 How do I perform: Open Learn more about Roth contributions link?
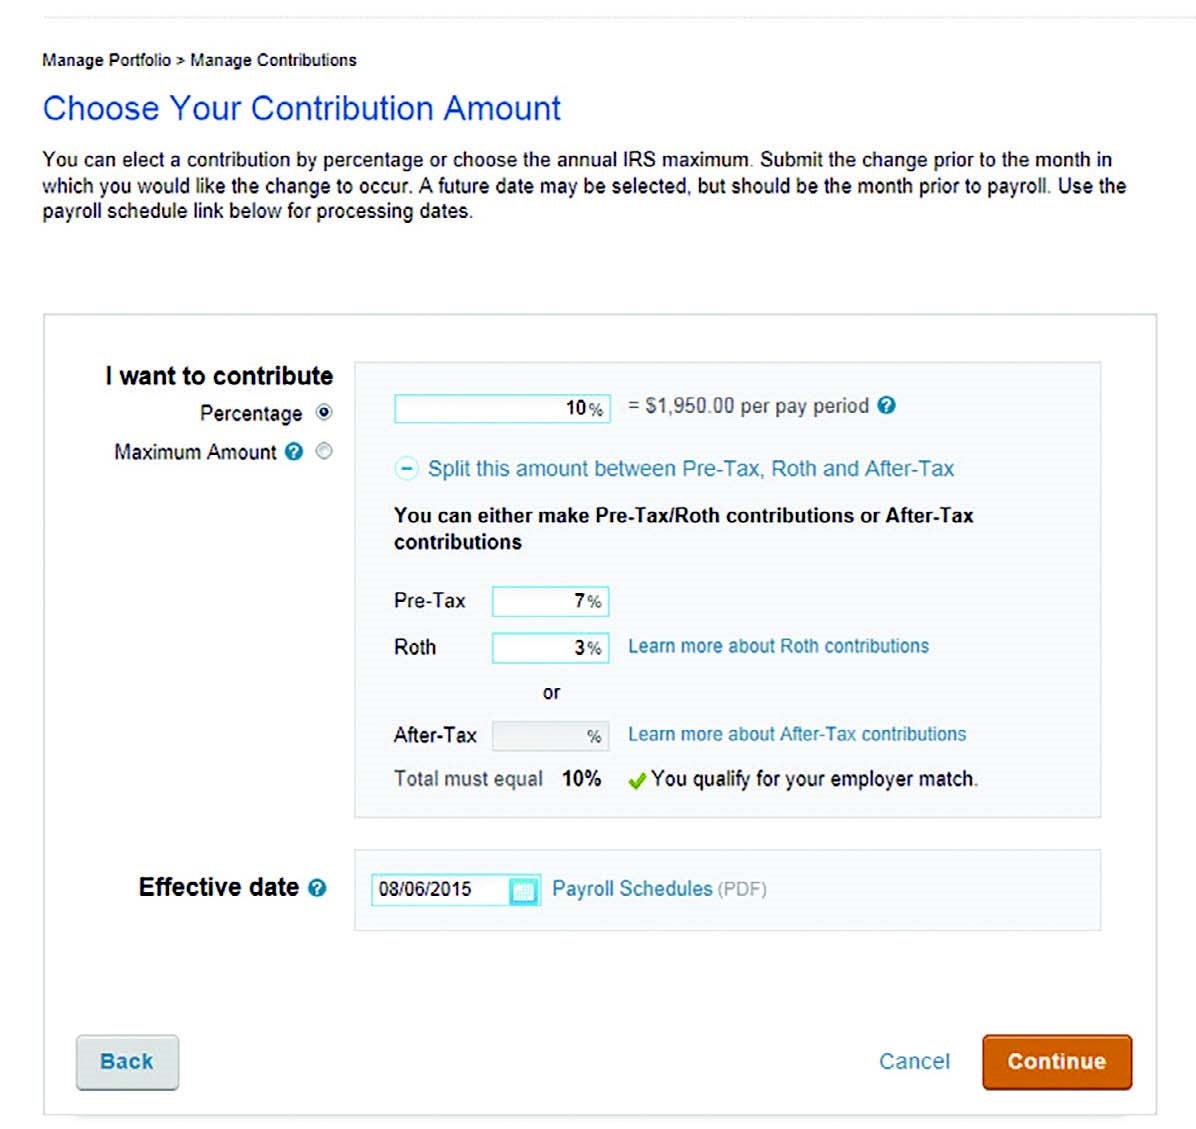pos(778,646)
